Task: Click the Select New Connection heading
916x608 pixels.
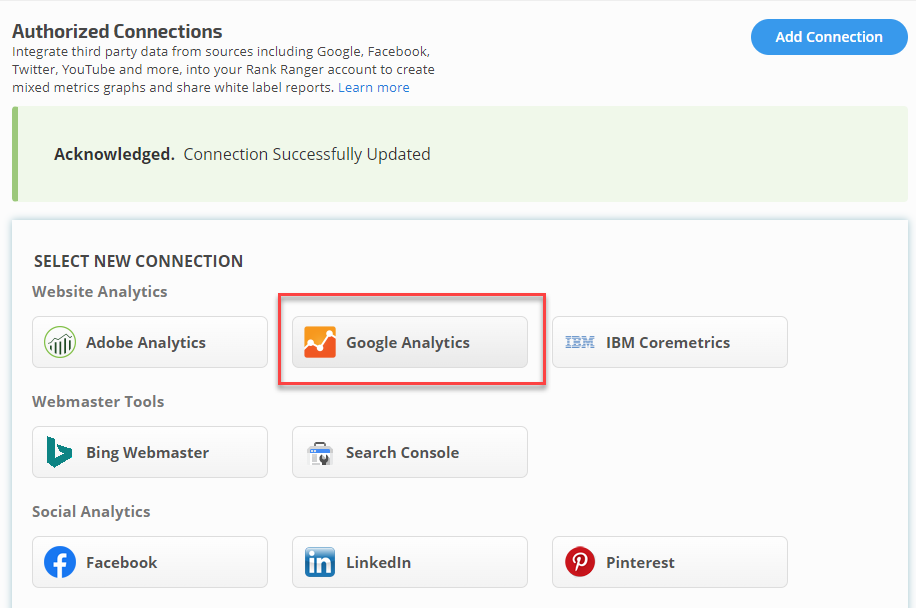Action: click(x=139, y=261)
